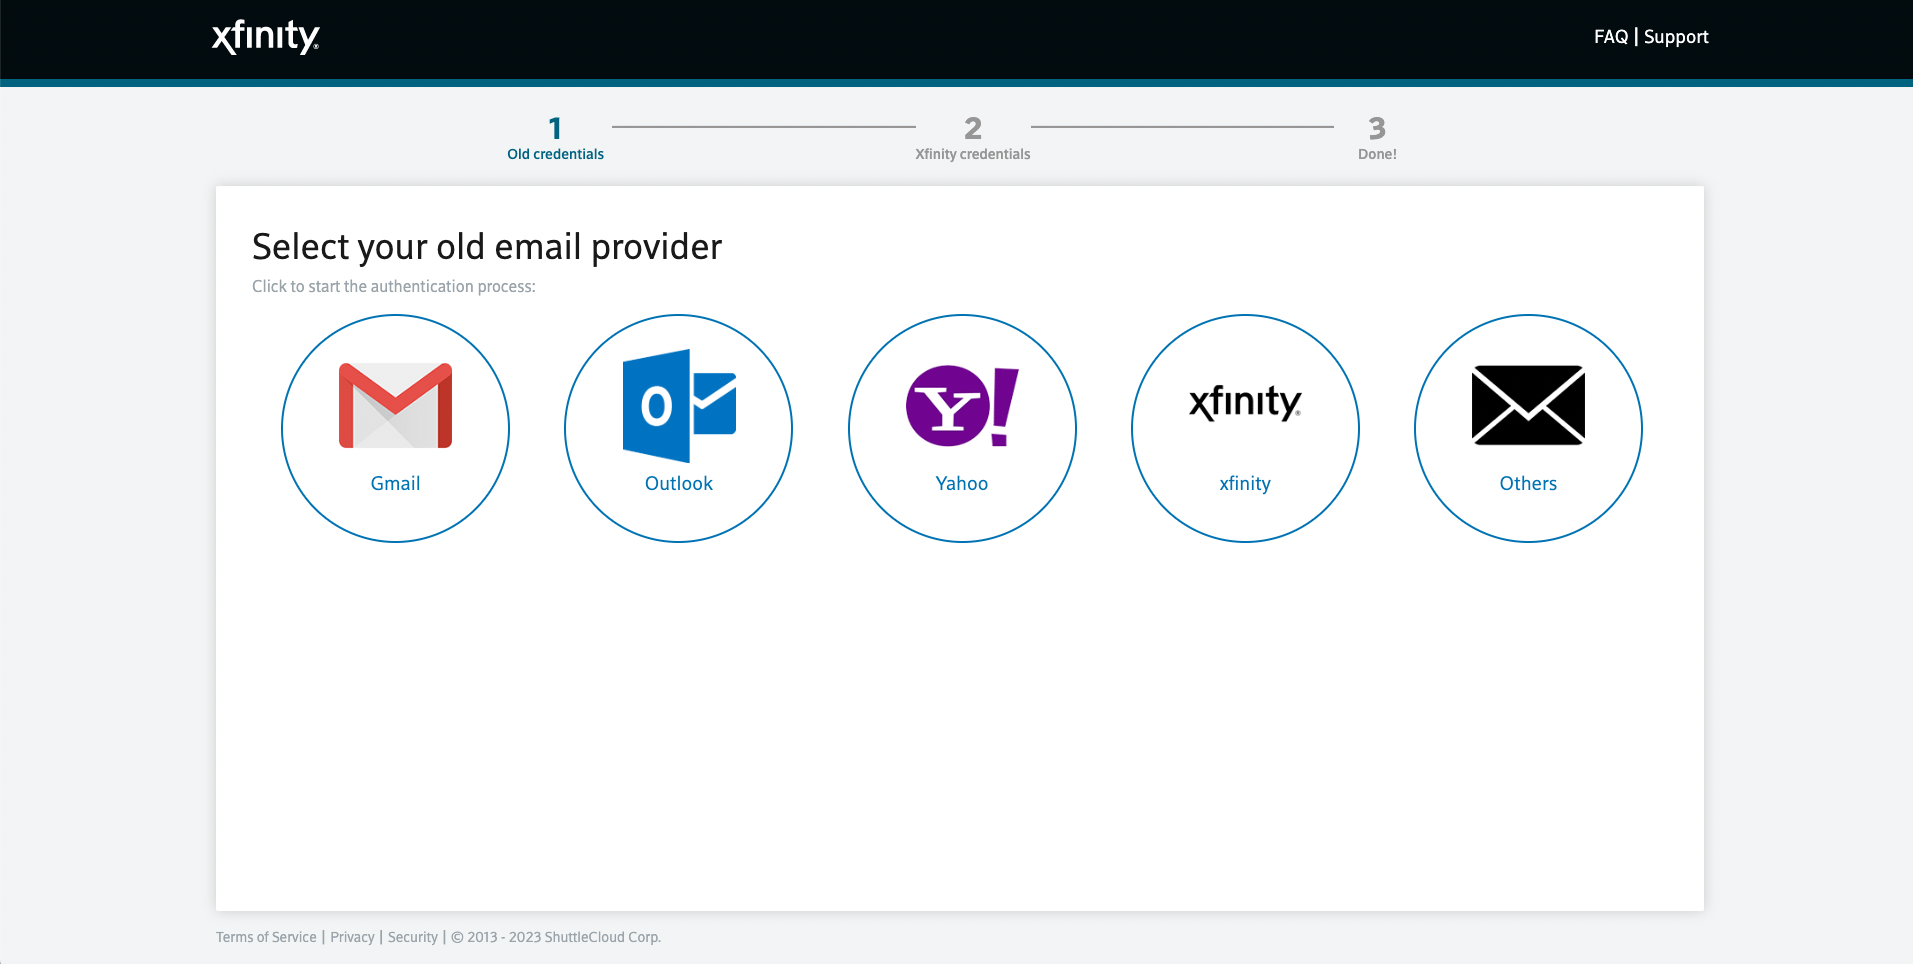
Task: Click the Outlook label
Action: pos(679,483)
